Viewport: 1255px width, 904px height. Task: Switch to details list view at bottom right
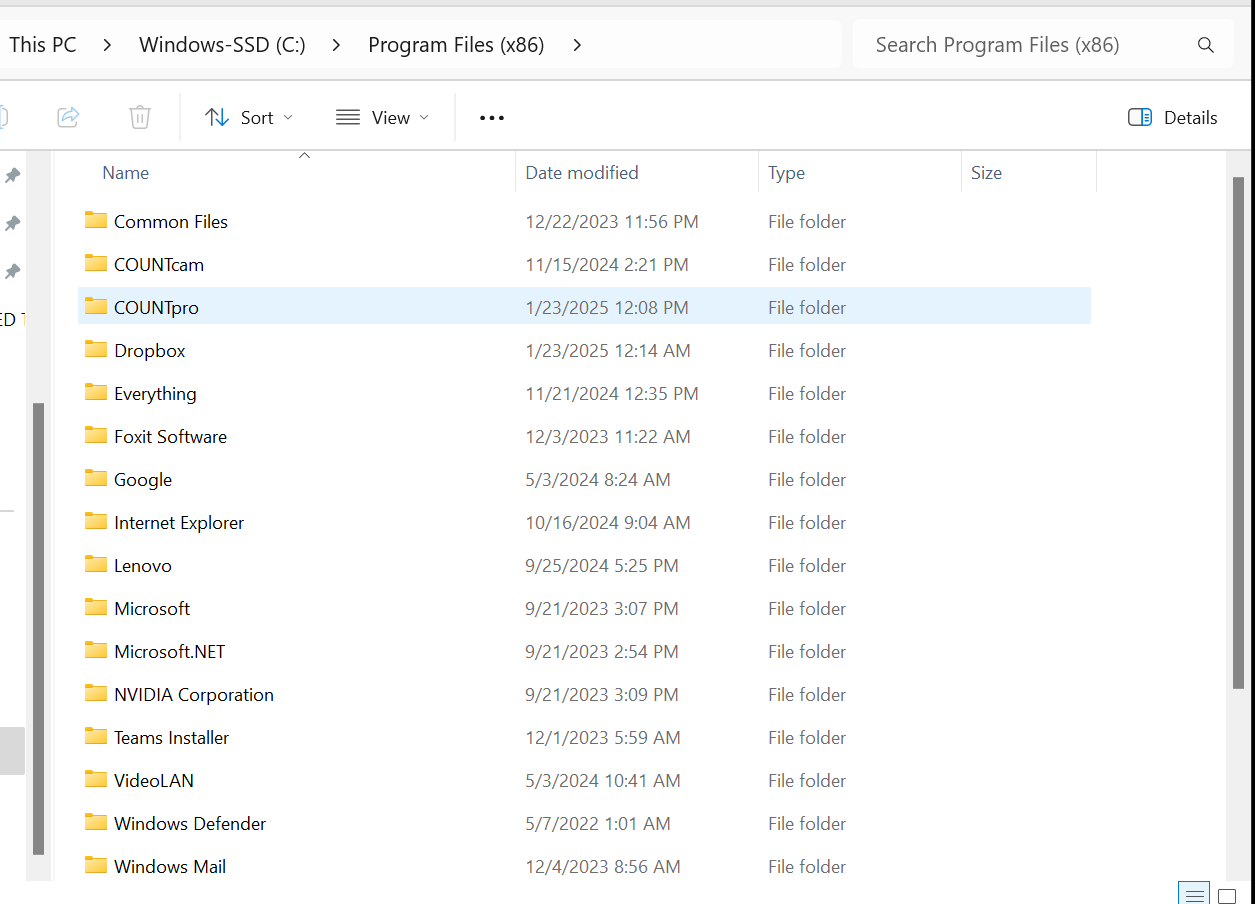pyautogui.click(x=1193, y=895)
